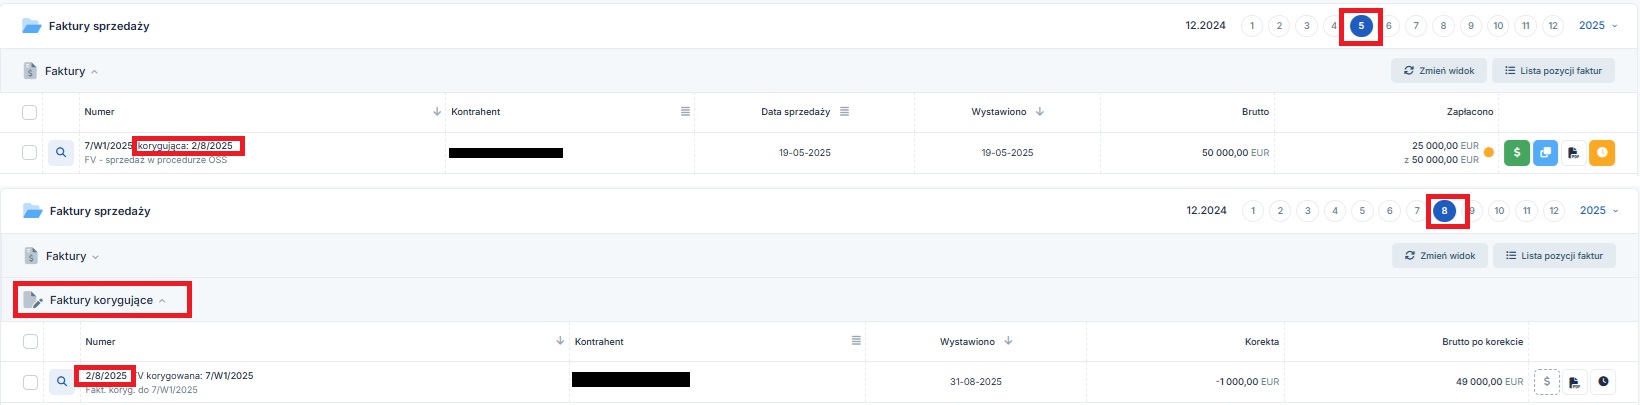Tick the checkbox for invoice 7/W1/2025 row
Image resolution: width=1640 pixels, height=405 pixels.
(x=30, y=153)
